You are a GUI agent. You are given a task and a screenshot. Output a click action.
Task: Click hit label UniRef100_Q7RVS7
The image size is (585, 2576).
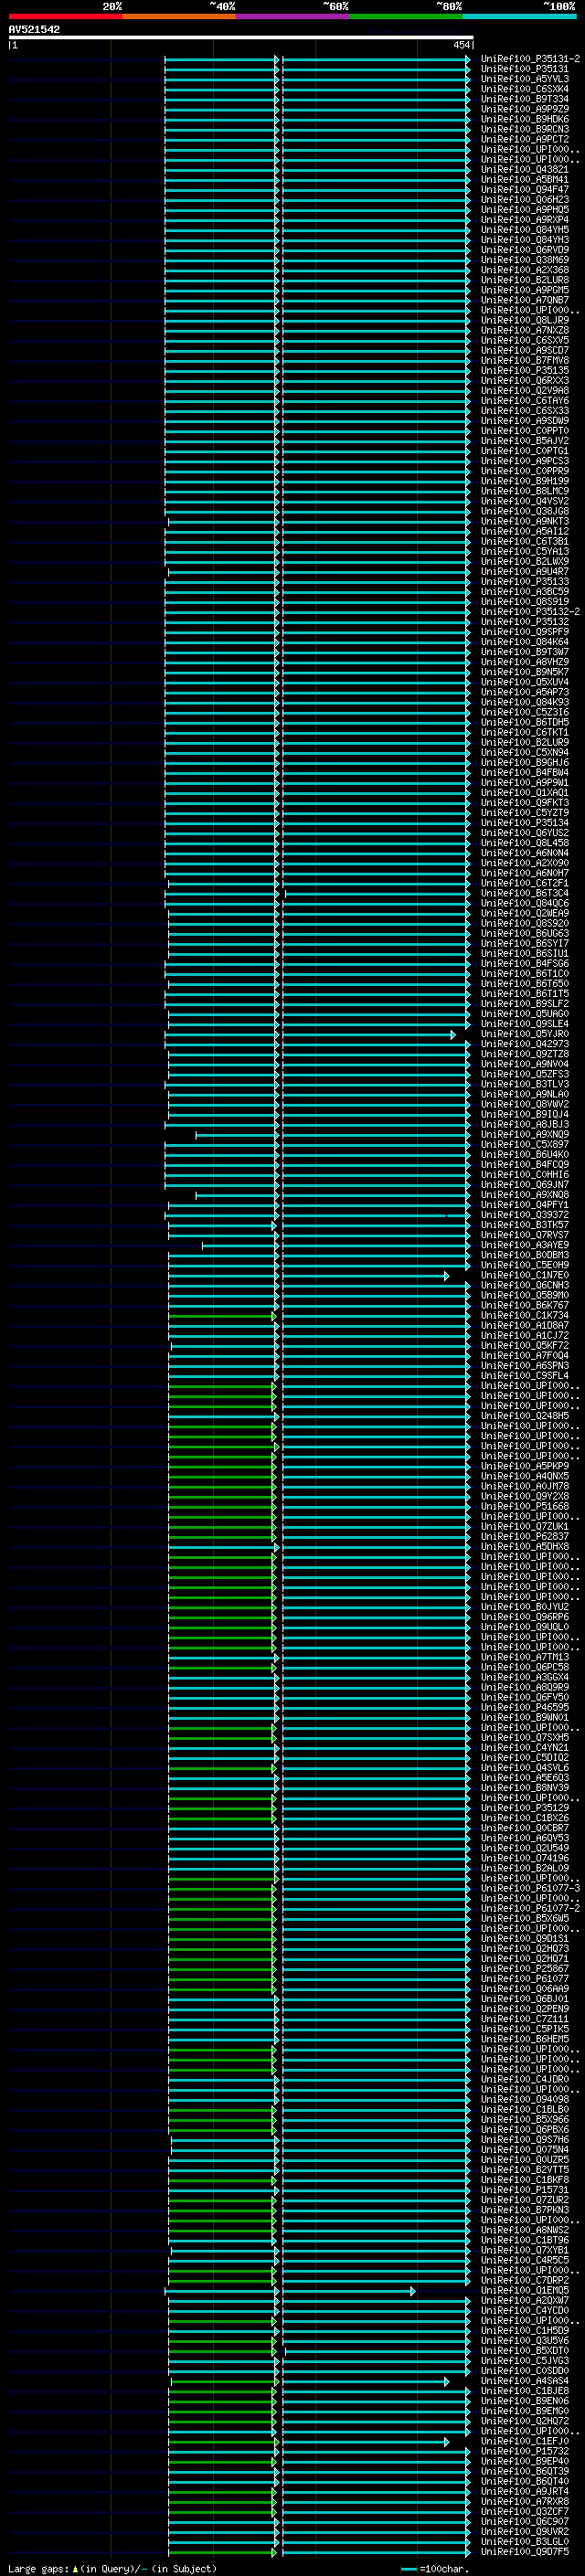coord(525,1235)
